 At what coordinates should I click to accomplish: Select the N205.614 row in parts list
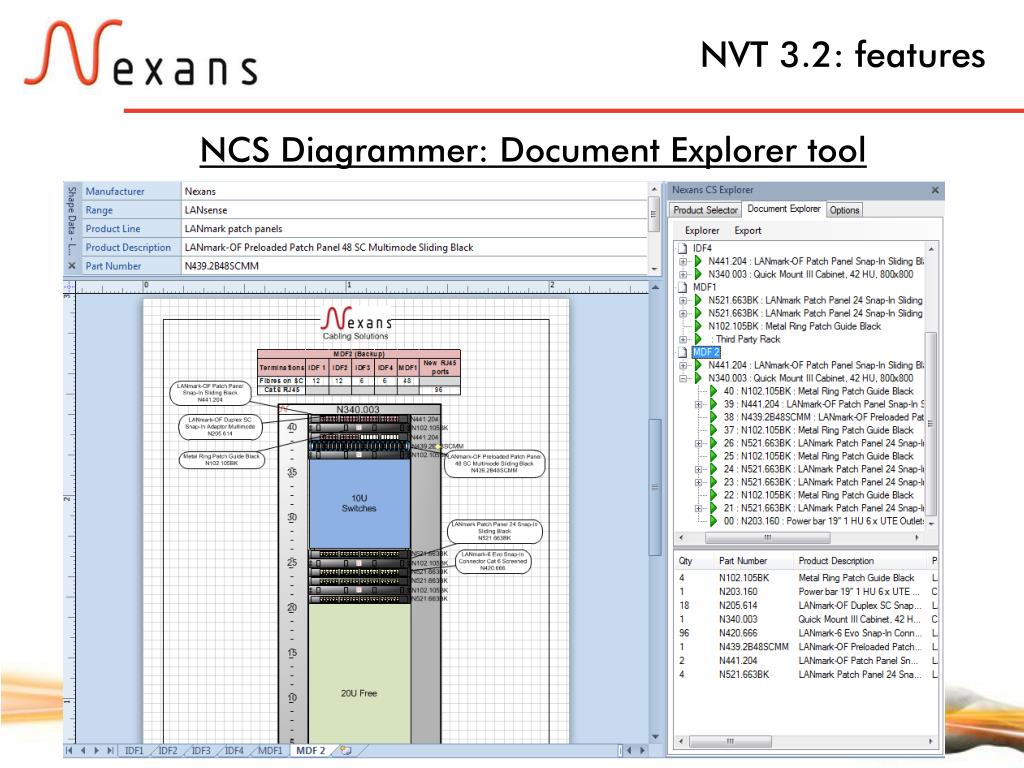(807, 605)
